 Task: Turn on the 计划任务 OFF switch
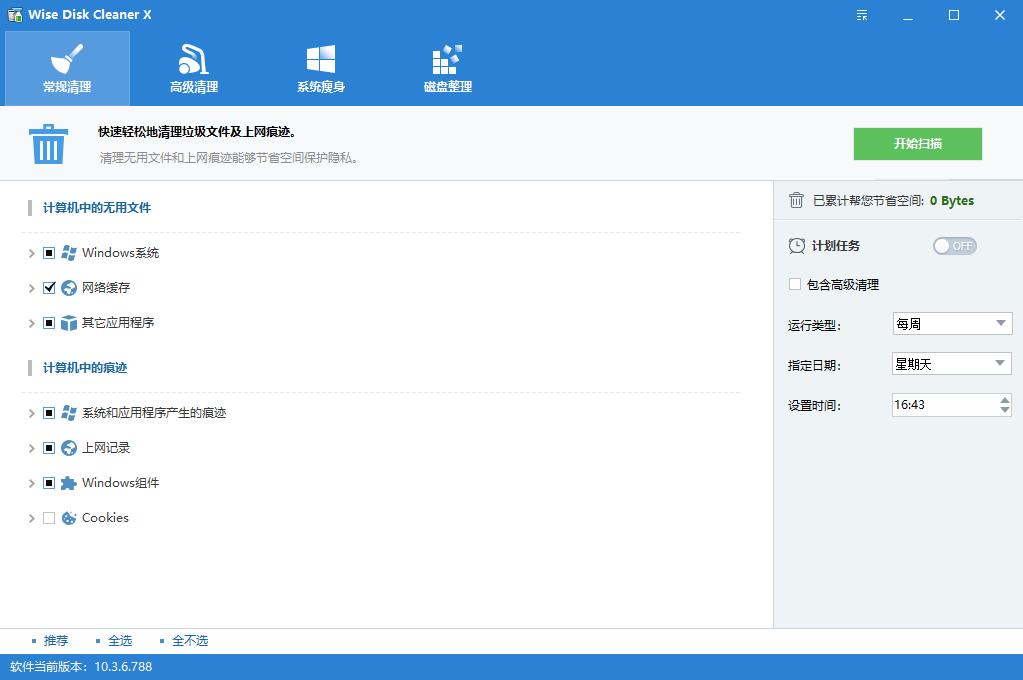coord(954,245)
